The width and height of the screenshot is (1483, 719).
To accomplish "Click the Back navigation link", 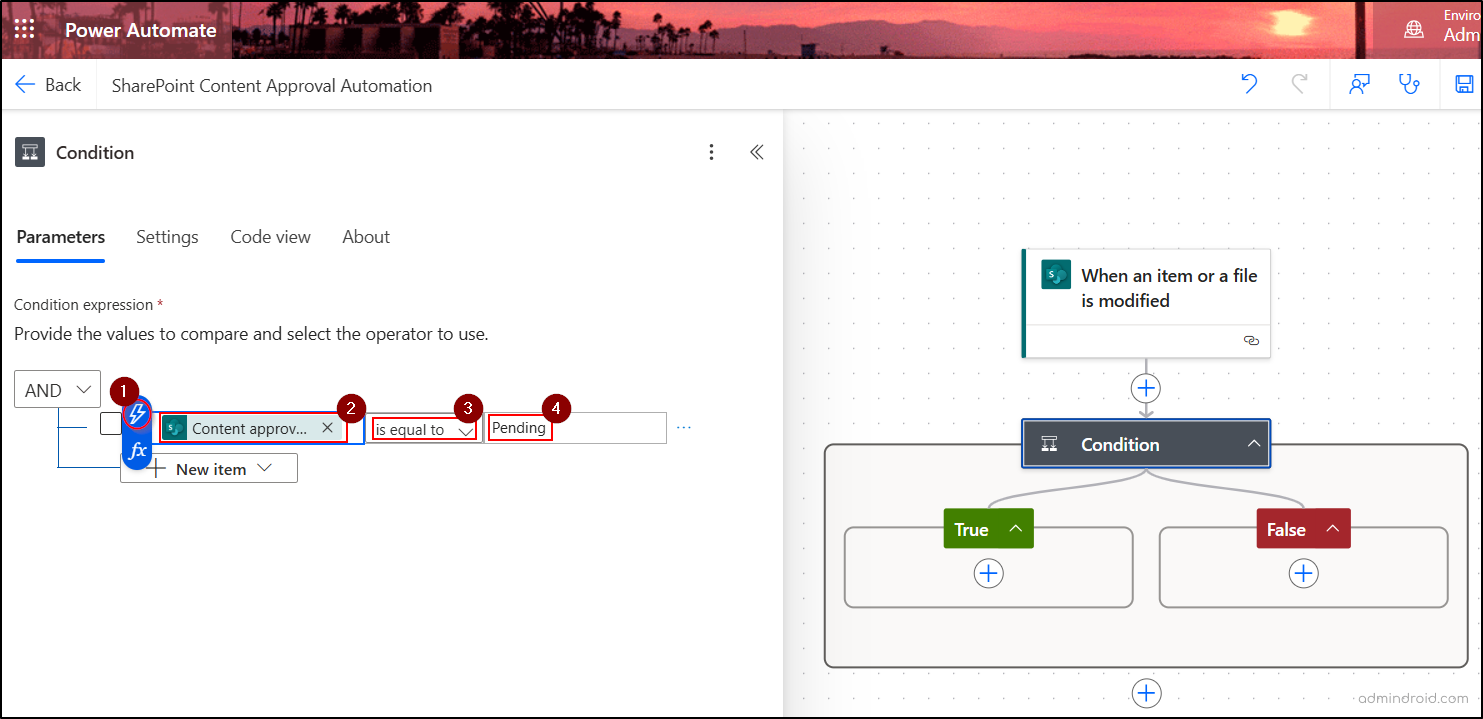I will 48,84.
